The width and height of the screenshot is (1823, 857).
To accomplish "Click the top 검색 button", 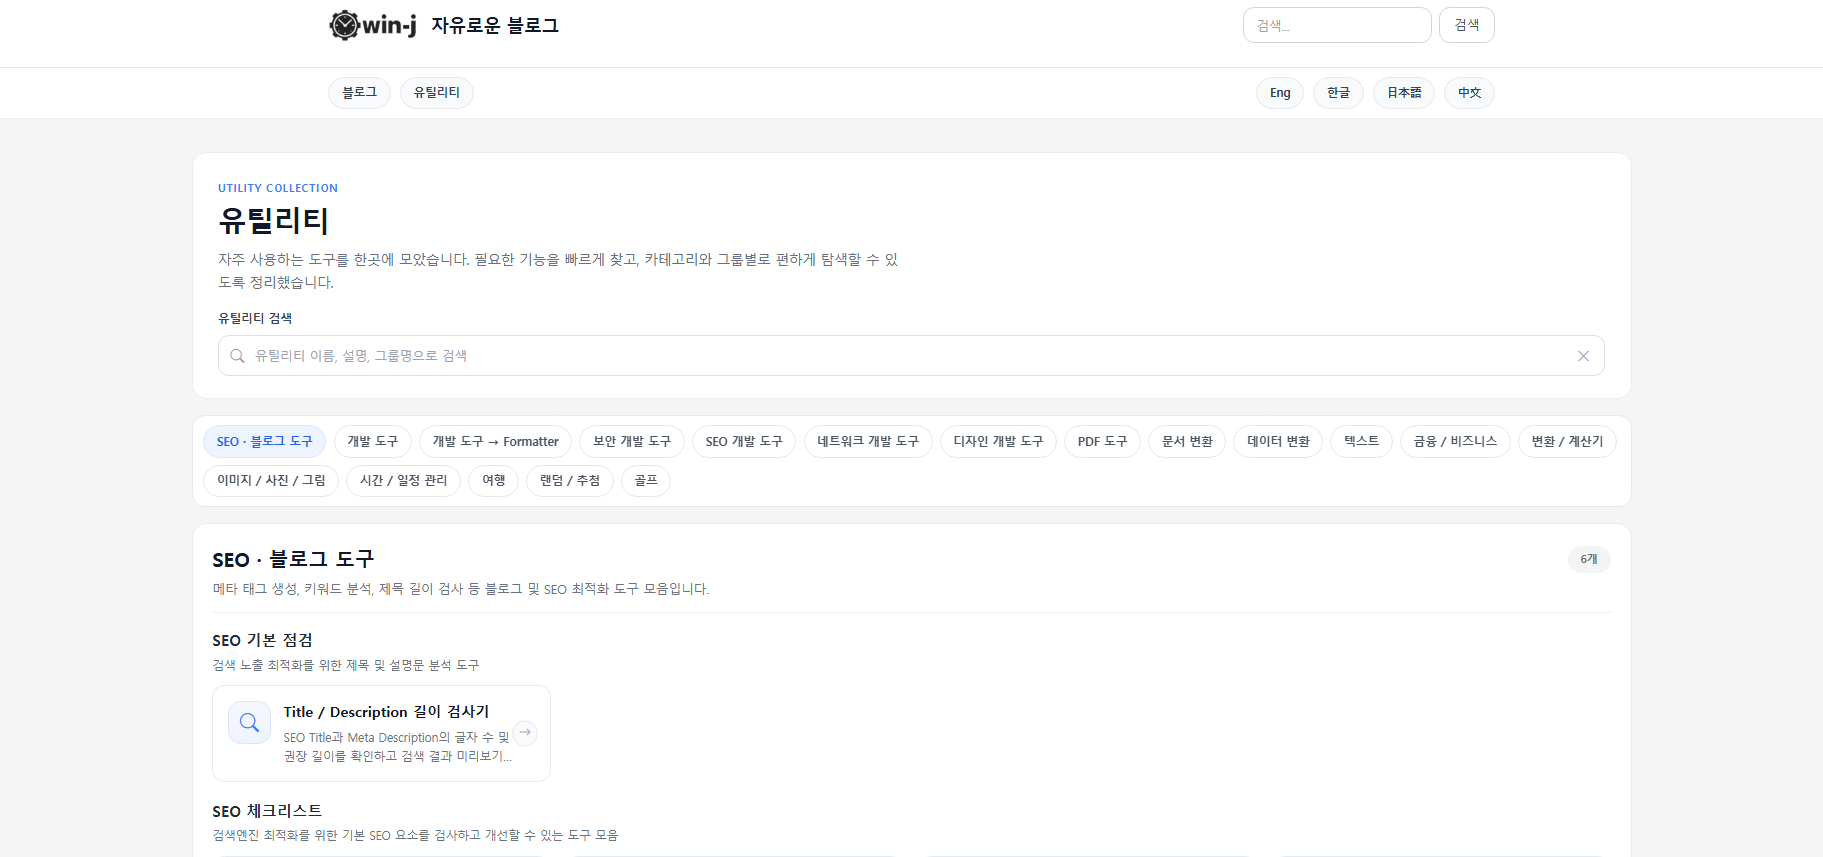I will pos(1466,25).
